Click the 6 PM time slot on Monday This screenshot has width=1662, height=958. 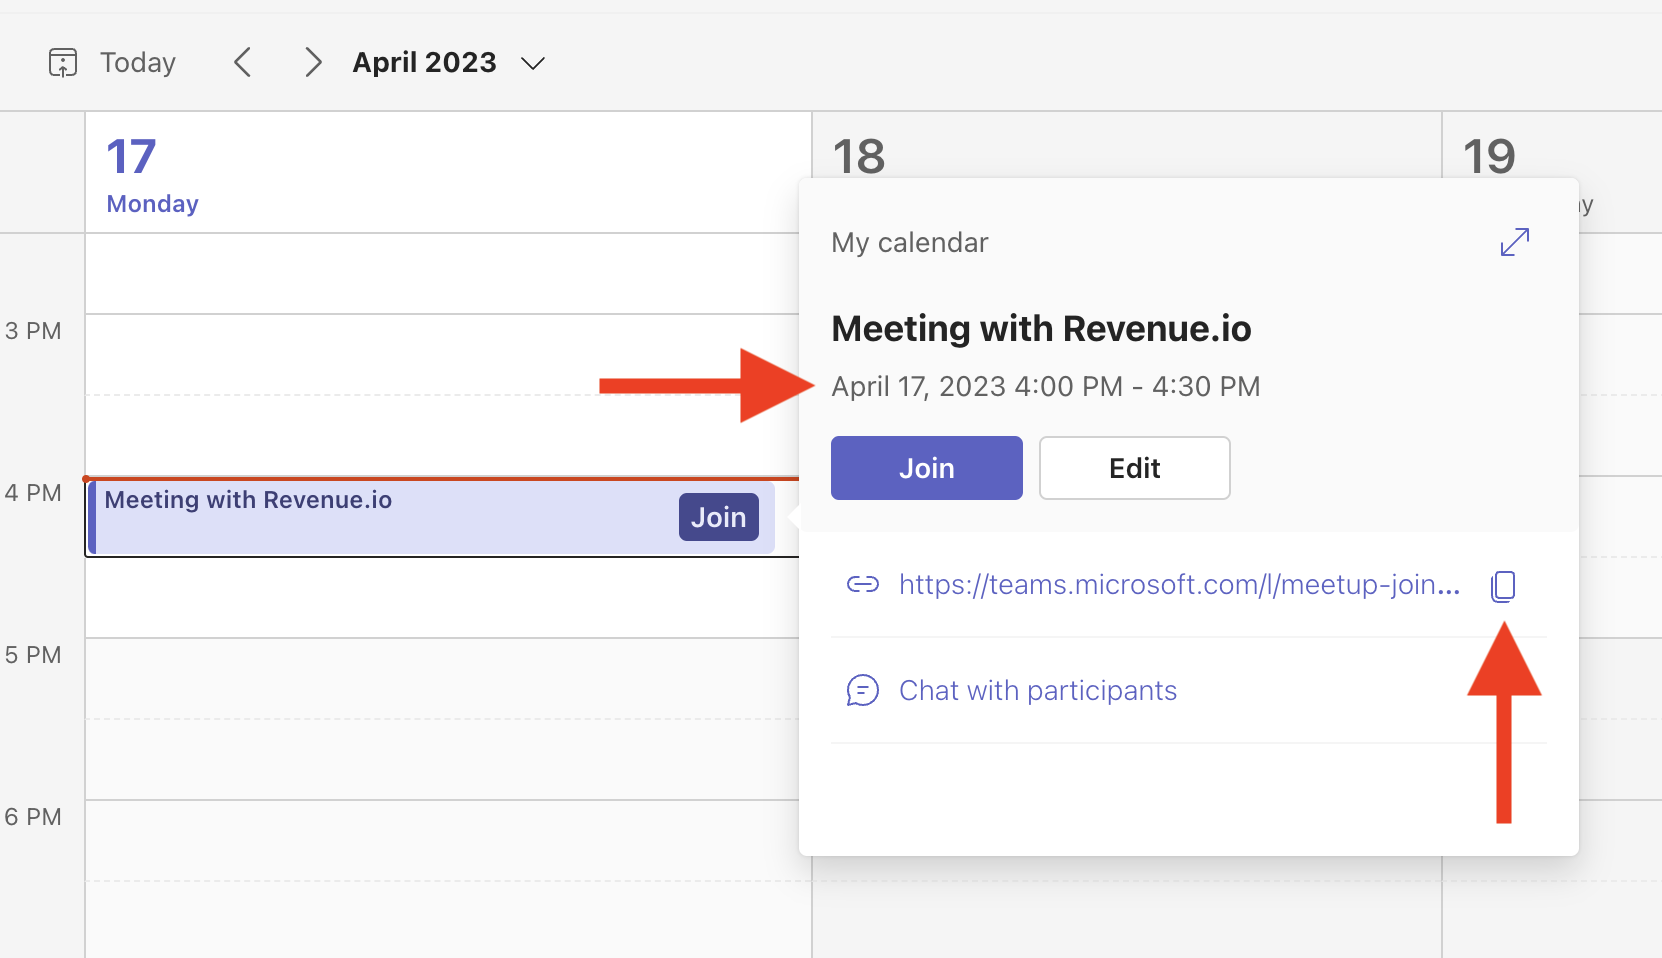pyautogui.click(x=440, y=840)
